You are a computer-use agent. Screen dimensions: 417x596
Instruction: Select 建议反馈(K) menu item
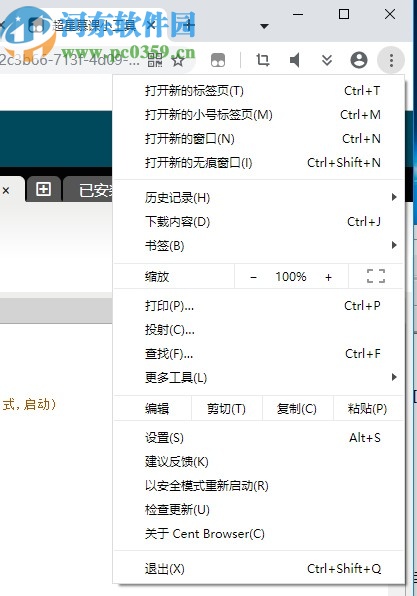coord(258,461)
